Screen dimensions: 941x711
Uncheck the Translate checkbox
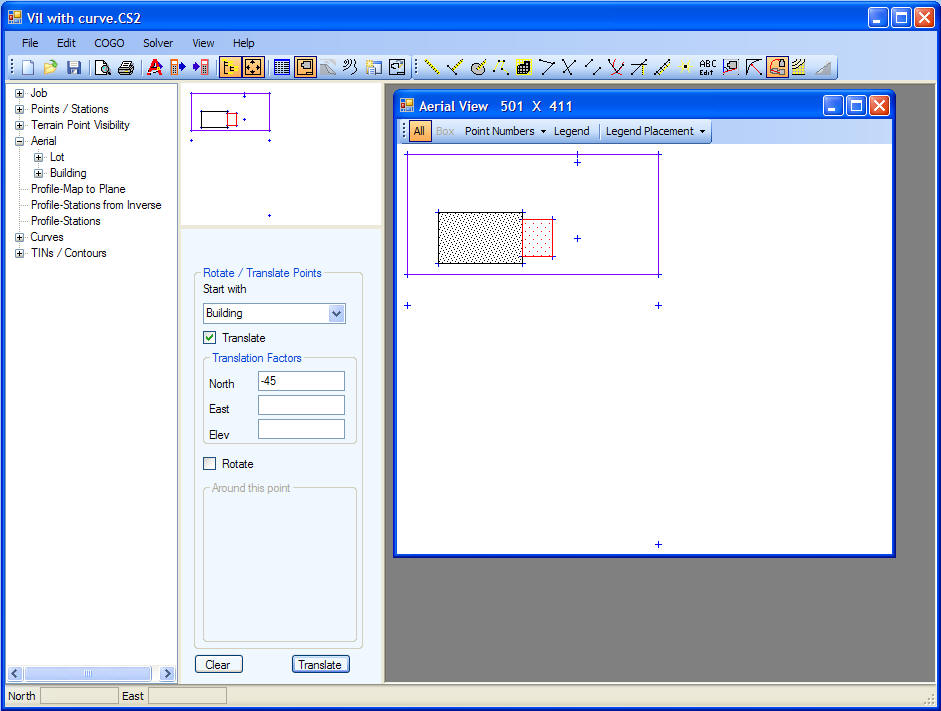[x=210, y=338]
